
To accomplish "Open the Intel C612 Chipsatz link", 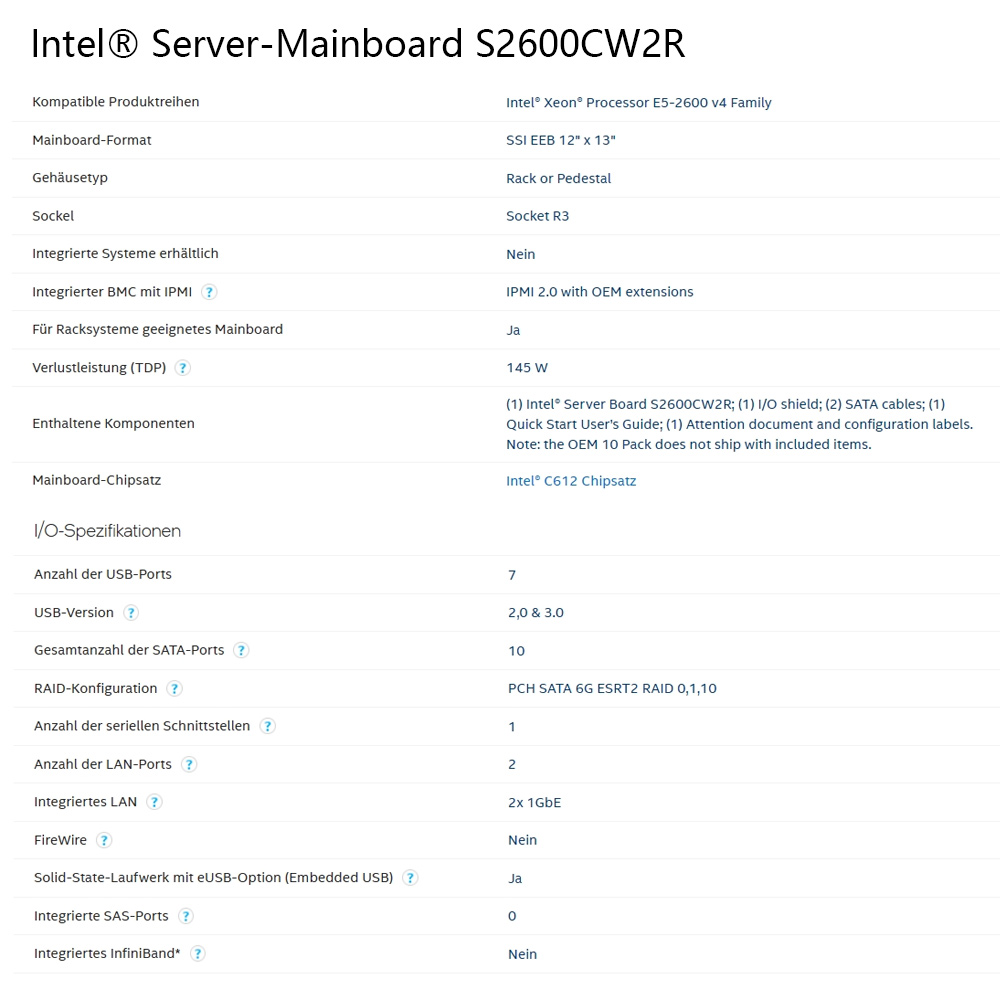I will pyautogui.click(x=571, y=481).
